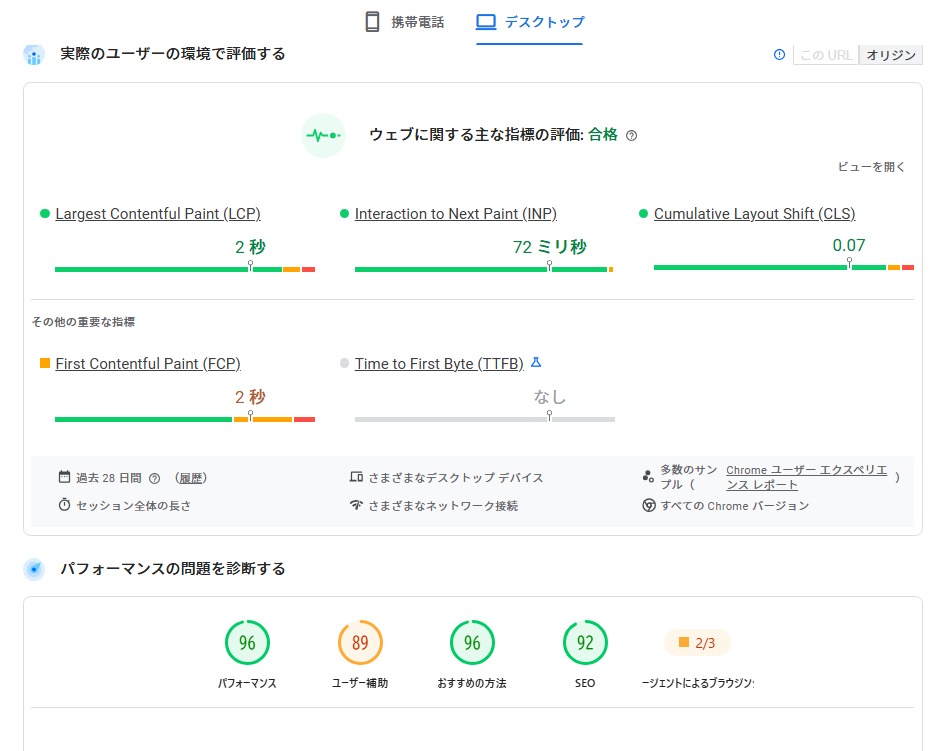Screen dimensions: 942x751
Task: Open Chrome ユーザー エクスペリエンス レポート link
Action: coord(806,477)
